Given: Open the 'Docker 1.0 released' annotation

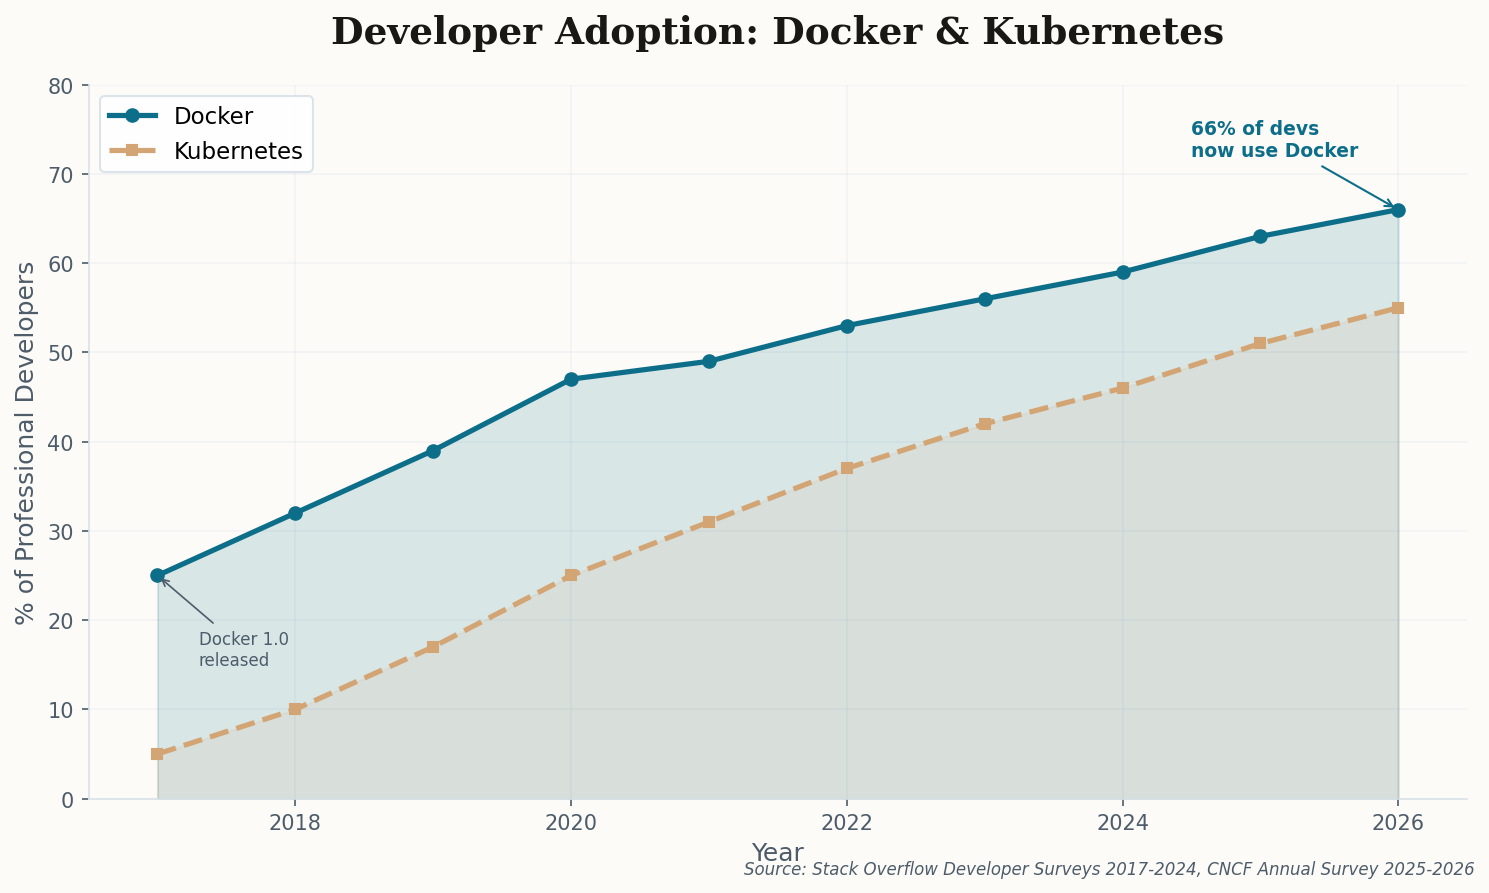Looking at the screenshot, I should point(235,649).
